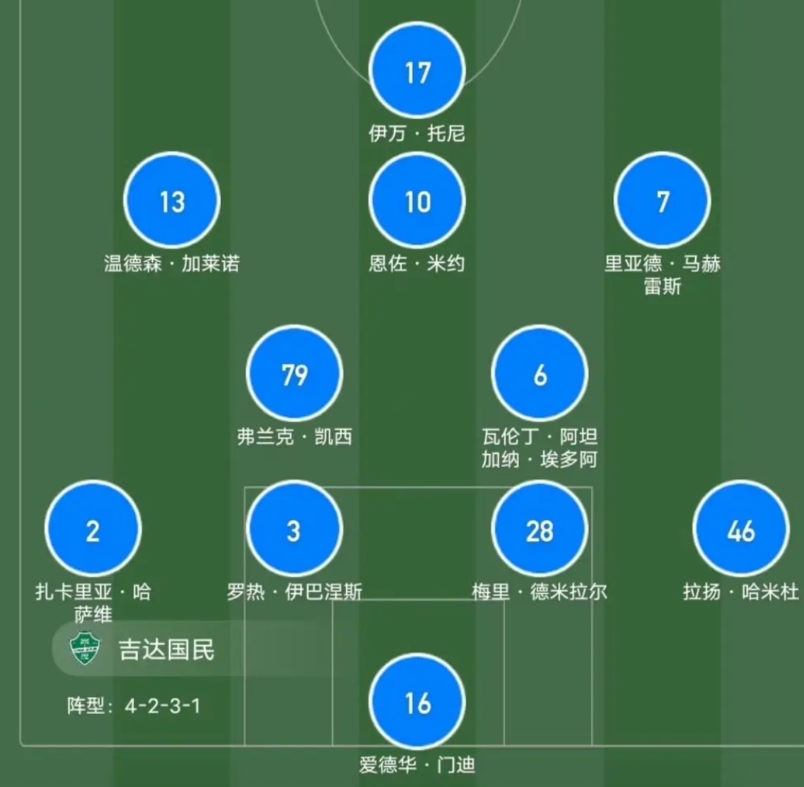Select the number 3 player circle

[294, 530]
